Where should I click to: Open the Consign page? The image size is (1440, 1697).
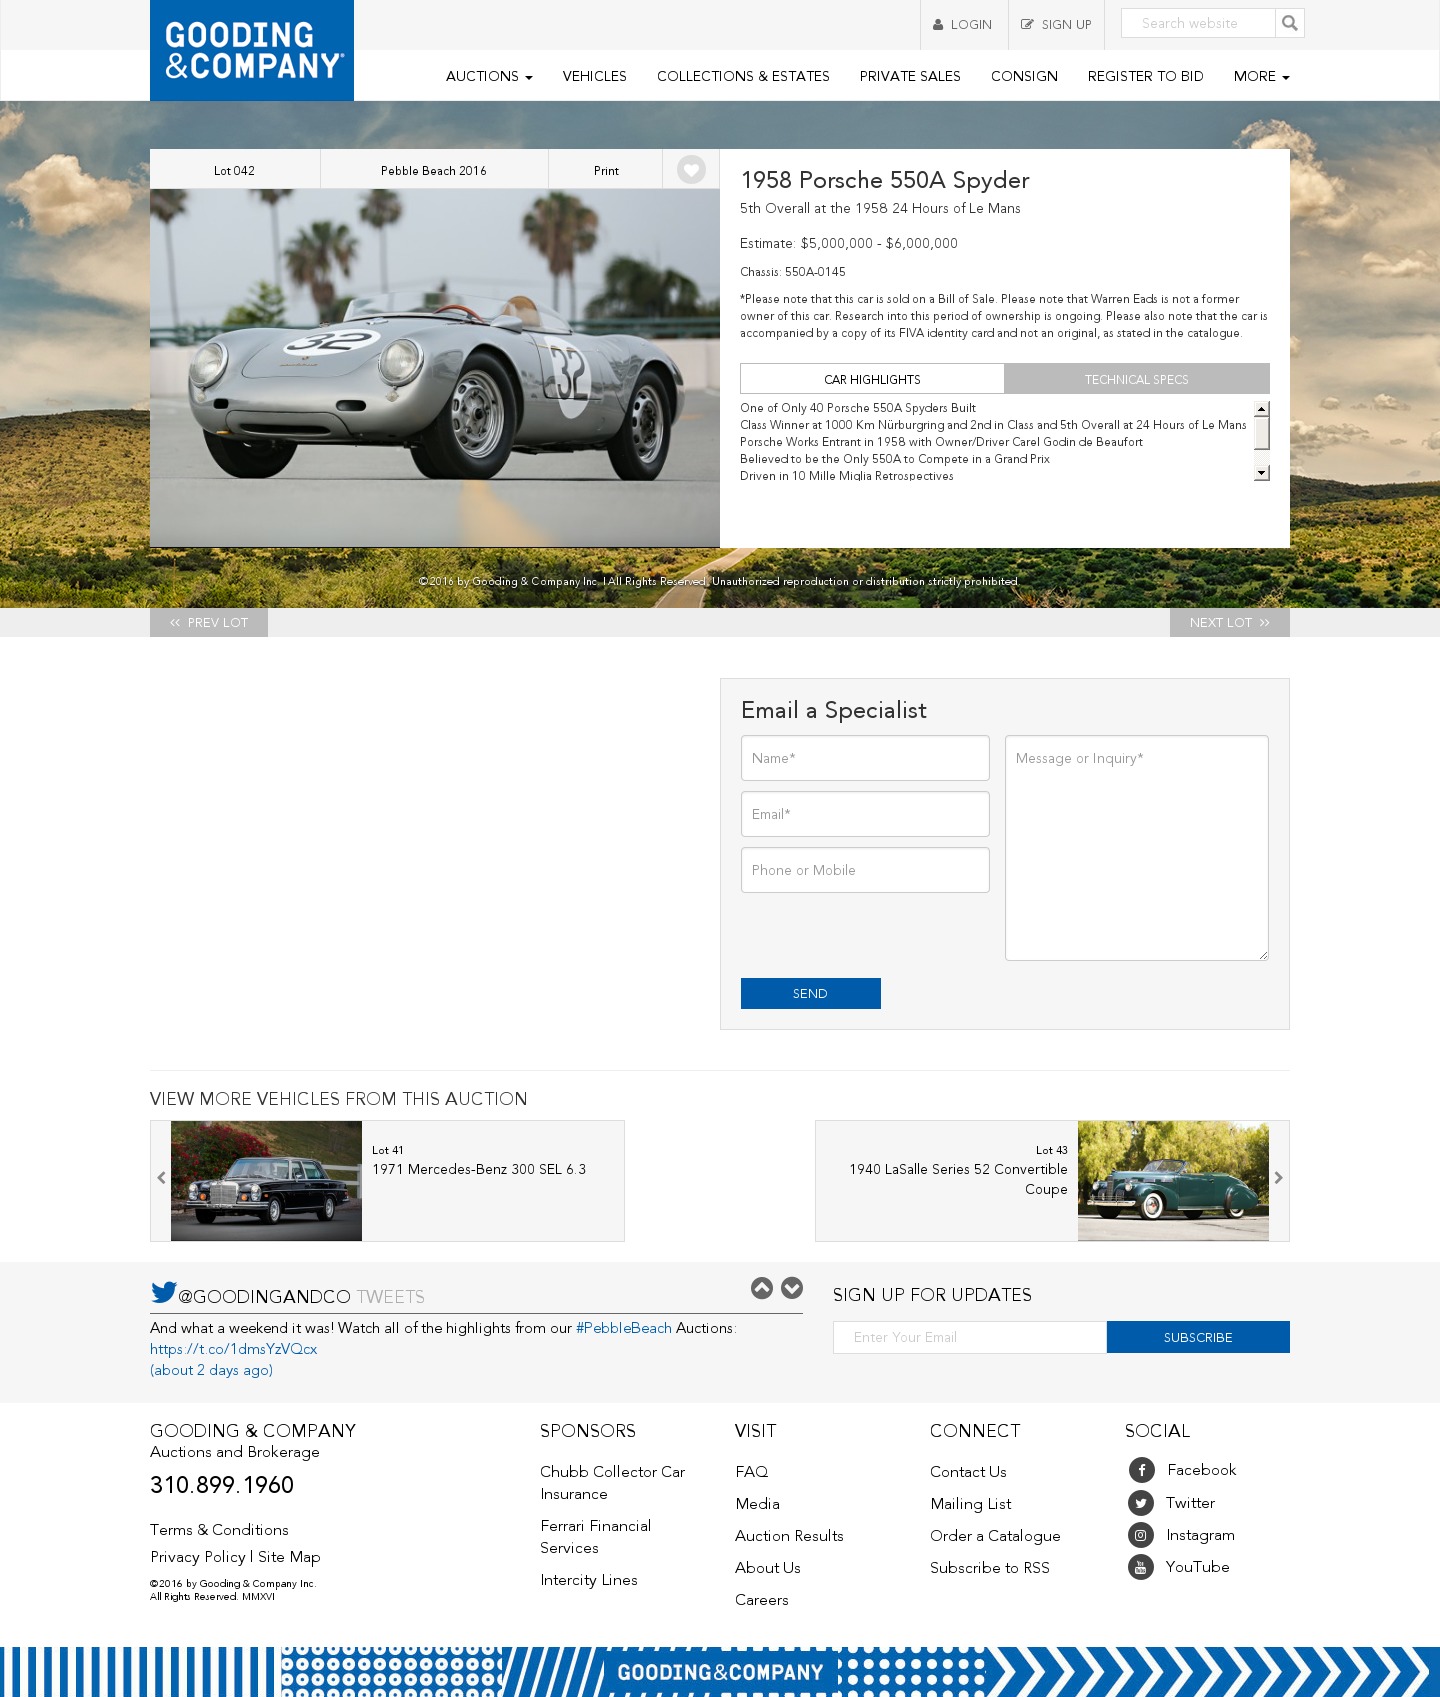[x=1024, y=76]
